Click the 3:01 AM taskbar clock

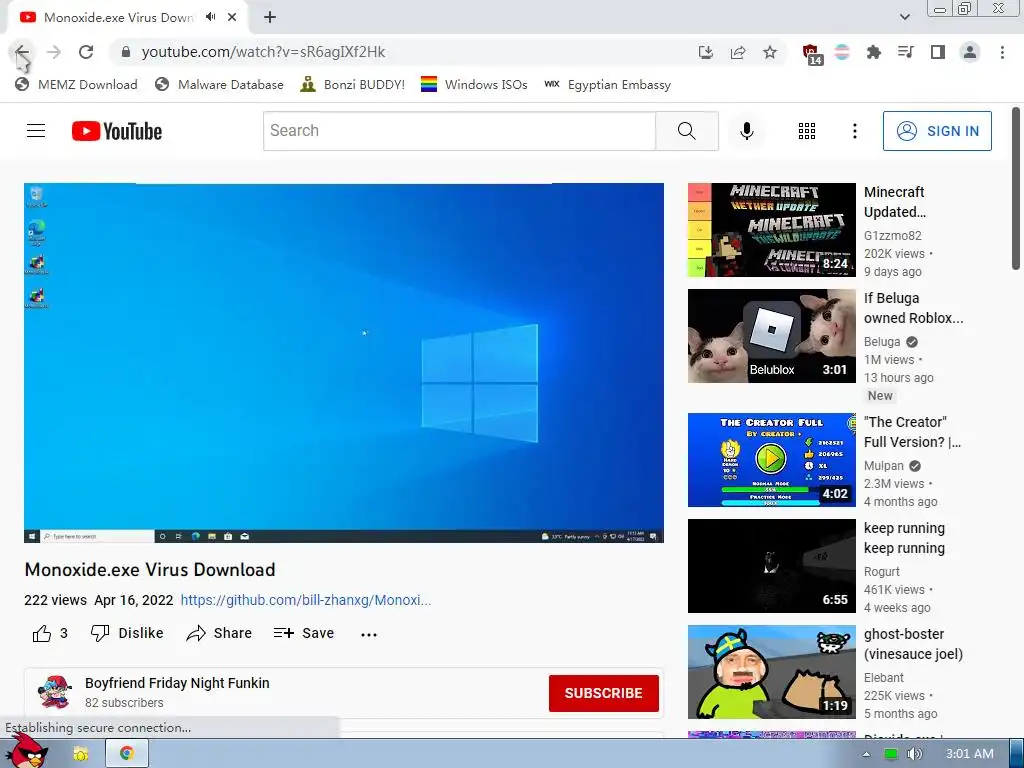click(969, 754)
